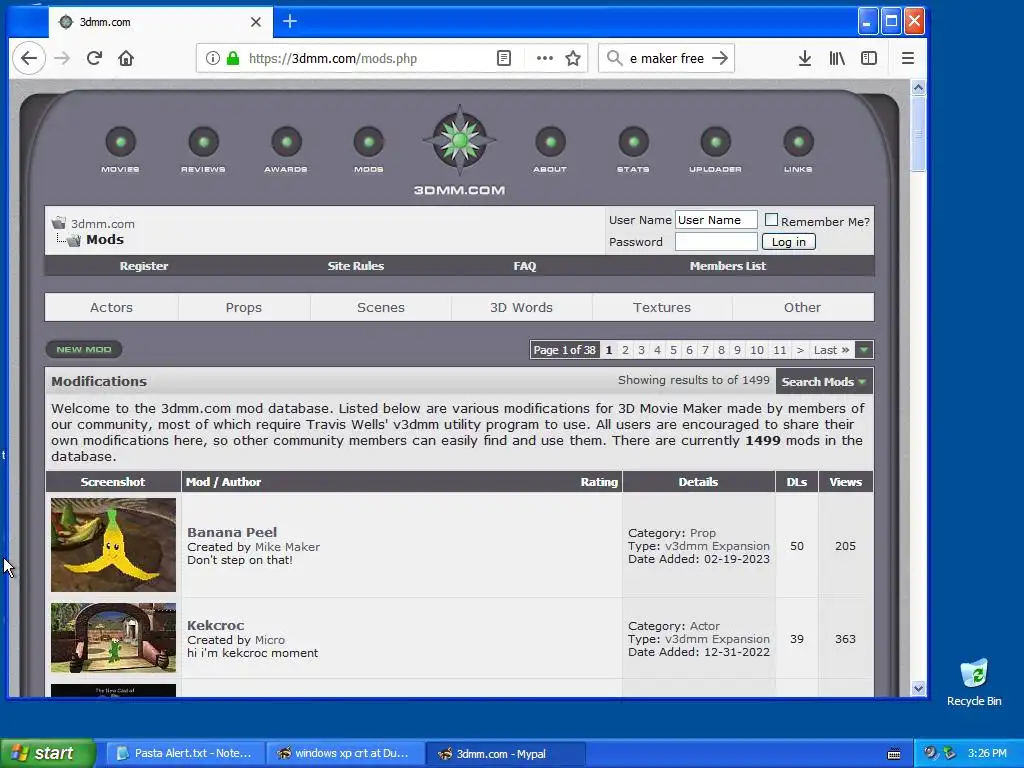The image size is (1024, 768).
Task: Switch to windows xp crt taskbar item
Action: pyautogui.click(x=345, y=753)
